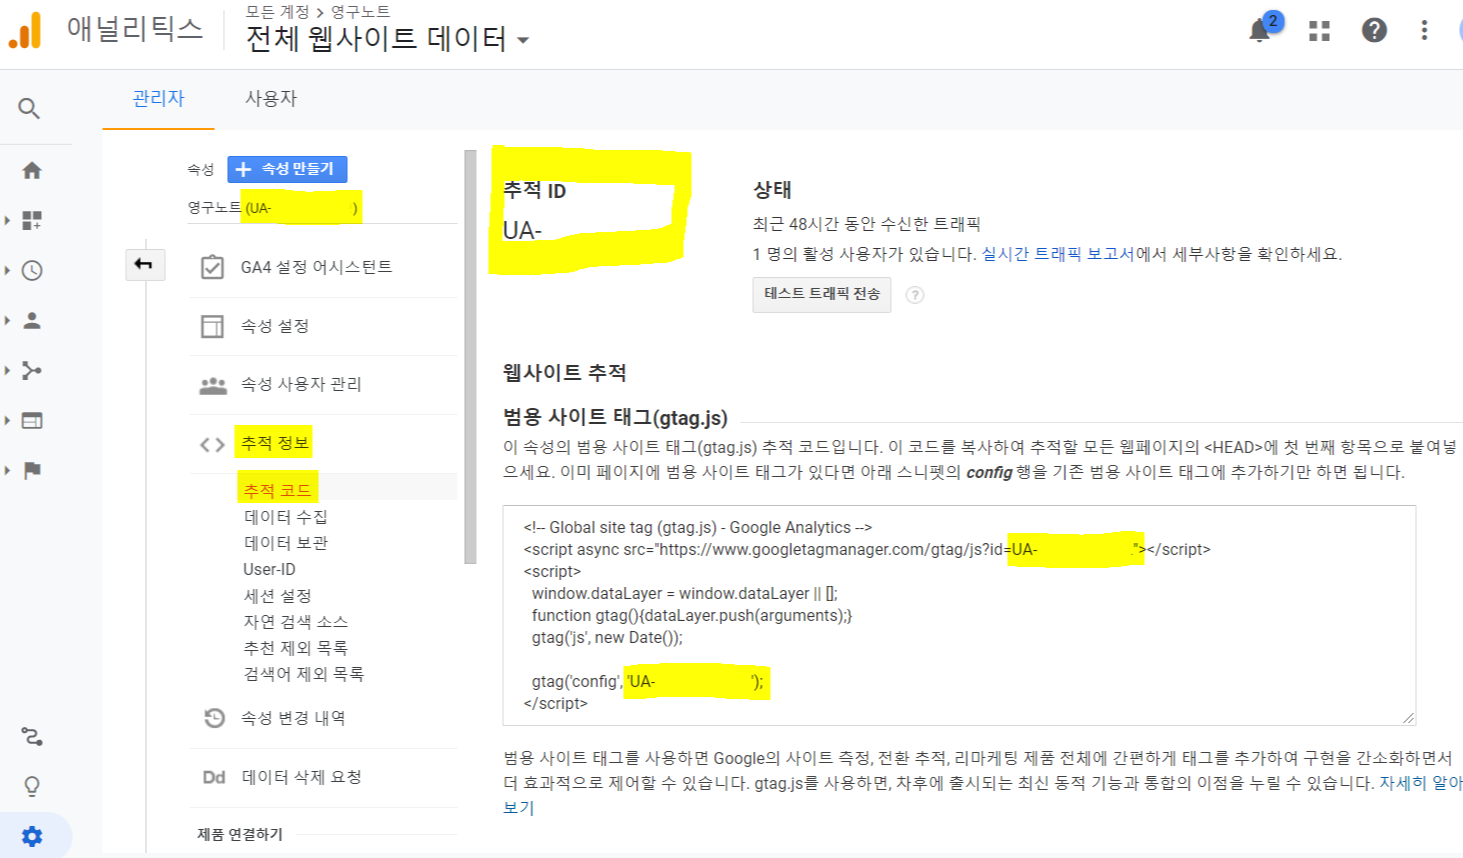Click 속성 설정 layout icon

tap(212, 326)
